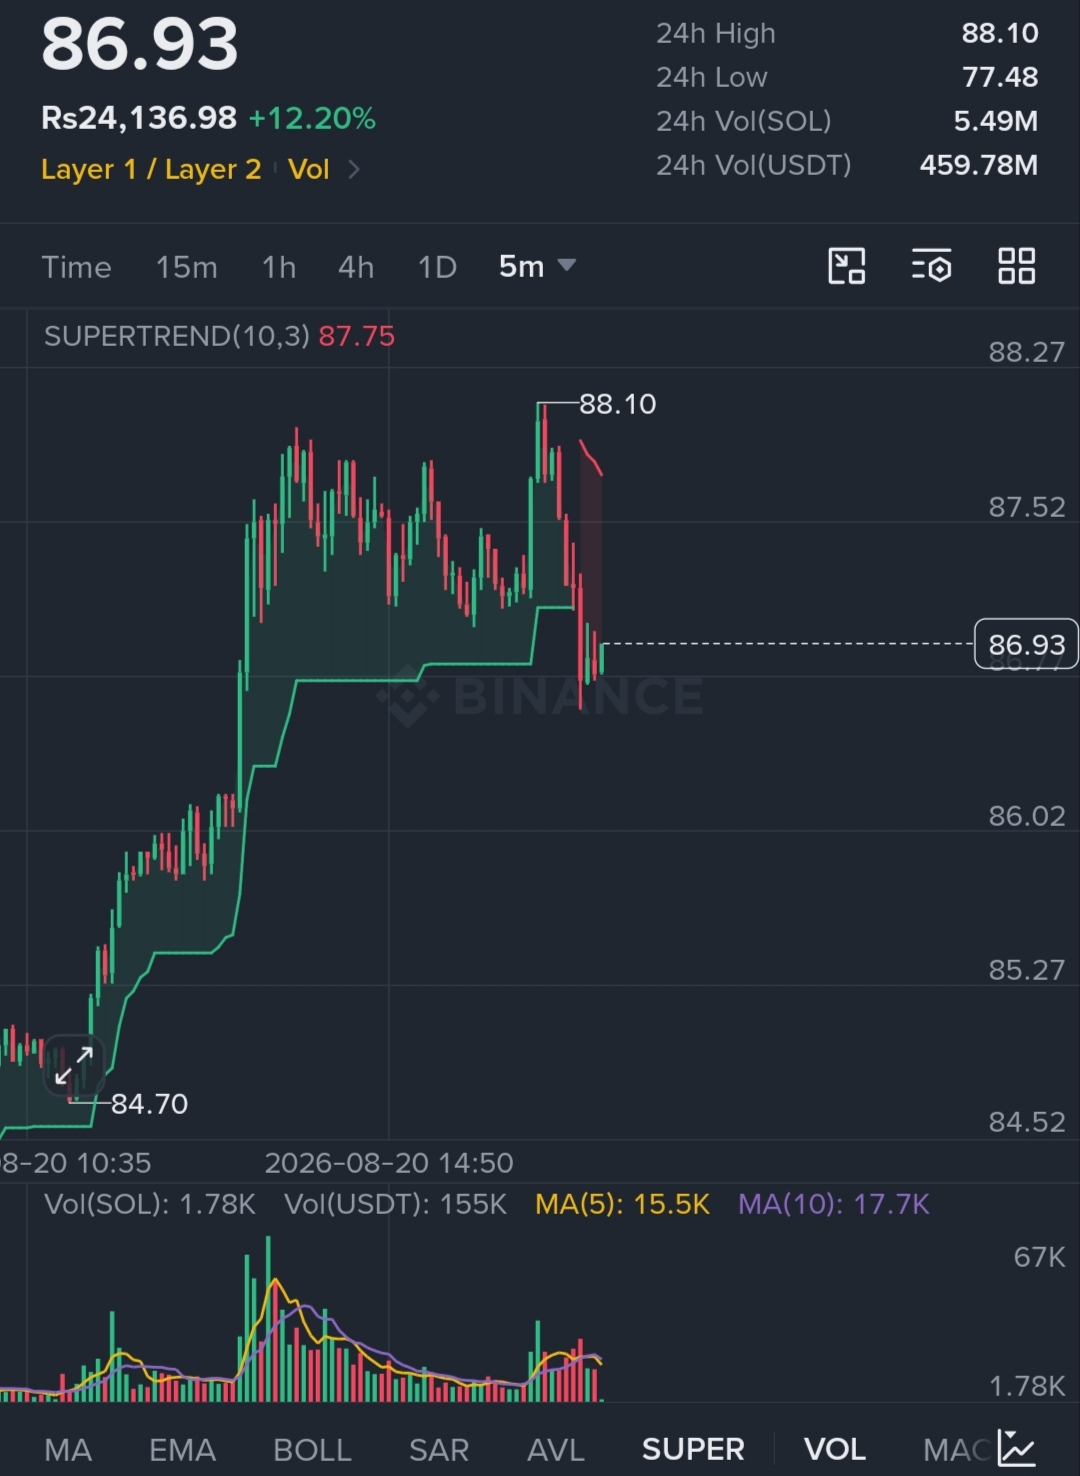Screen dimensions: 1080x1476
Task: Tap the +12.20% change value
Action: 312,118
